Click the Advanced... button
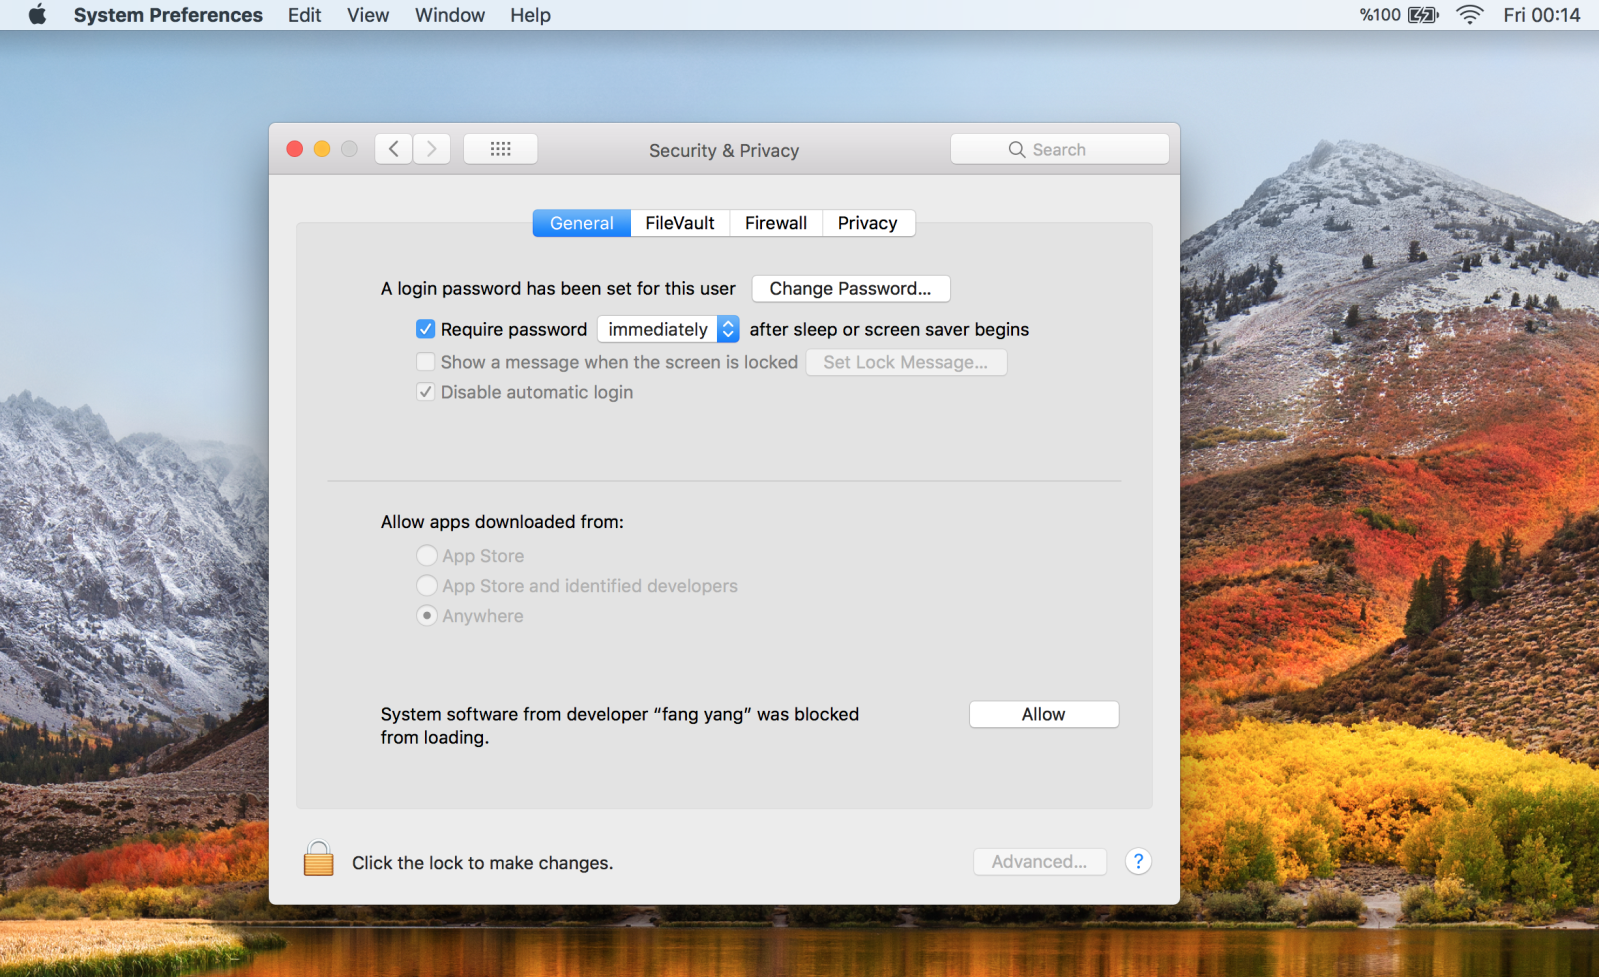Image resolution: width=1599 pixels, height=977 pixels. point(1040,861)
